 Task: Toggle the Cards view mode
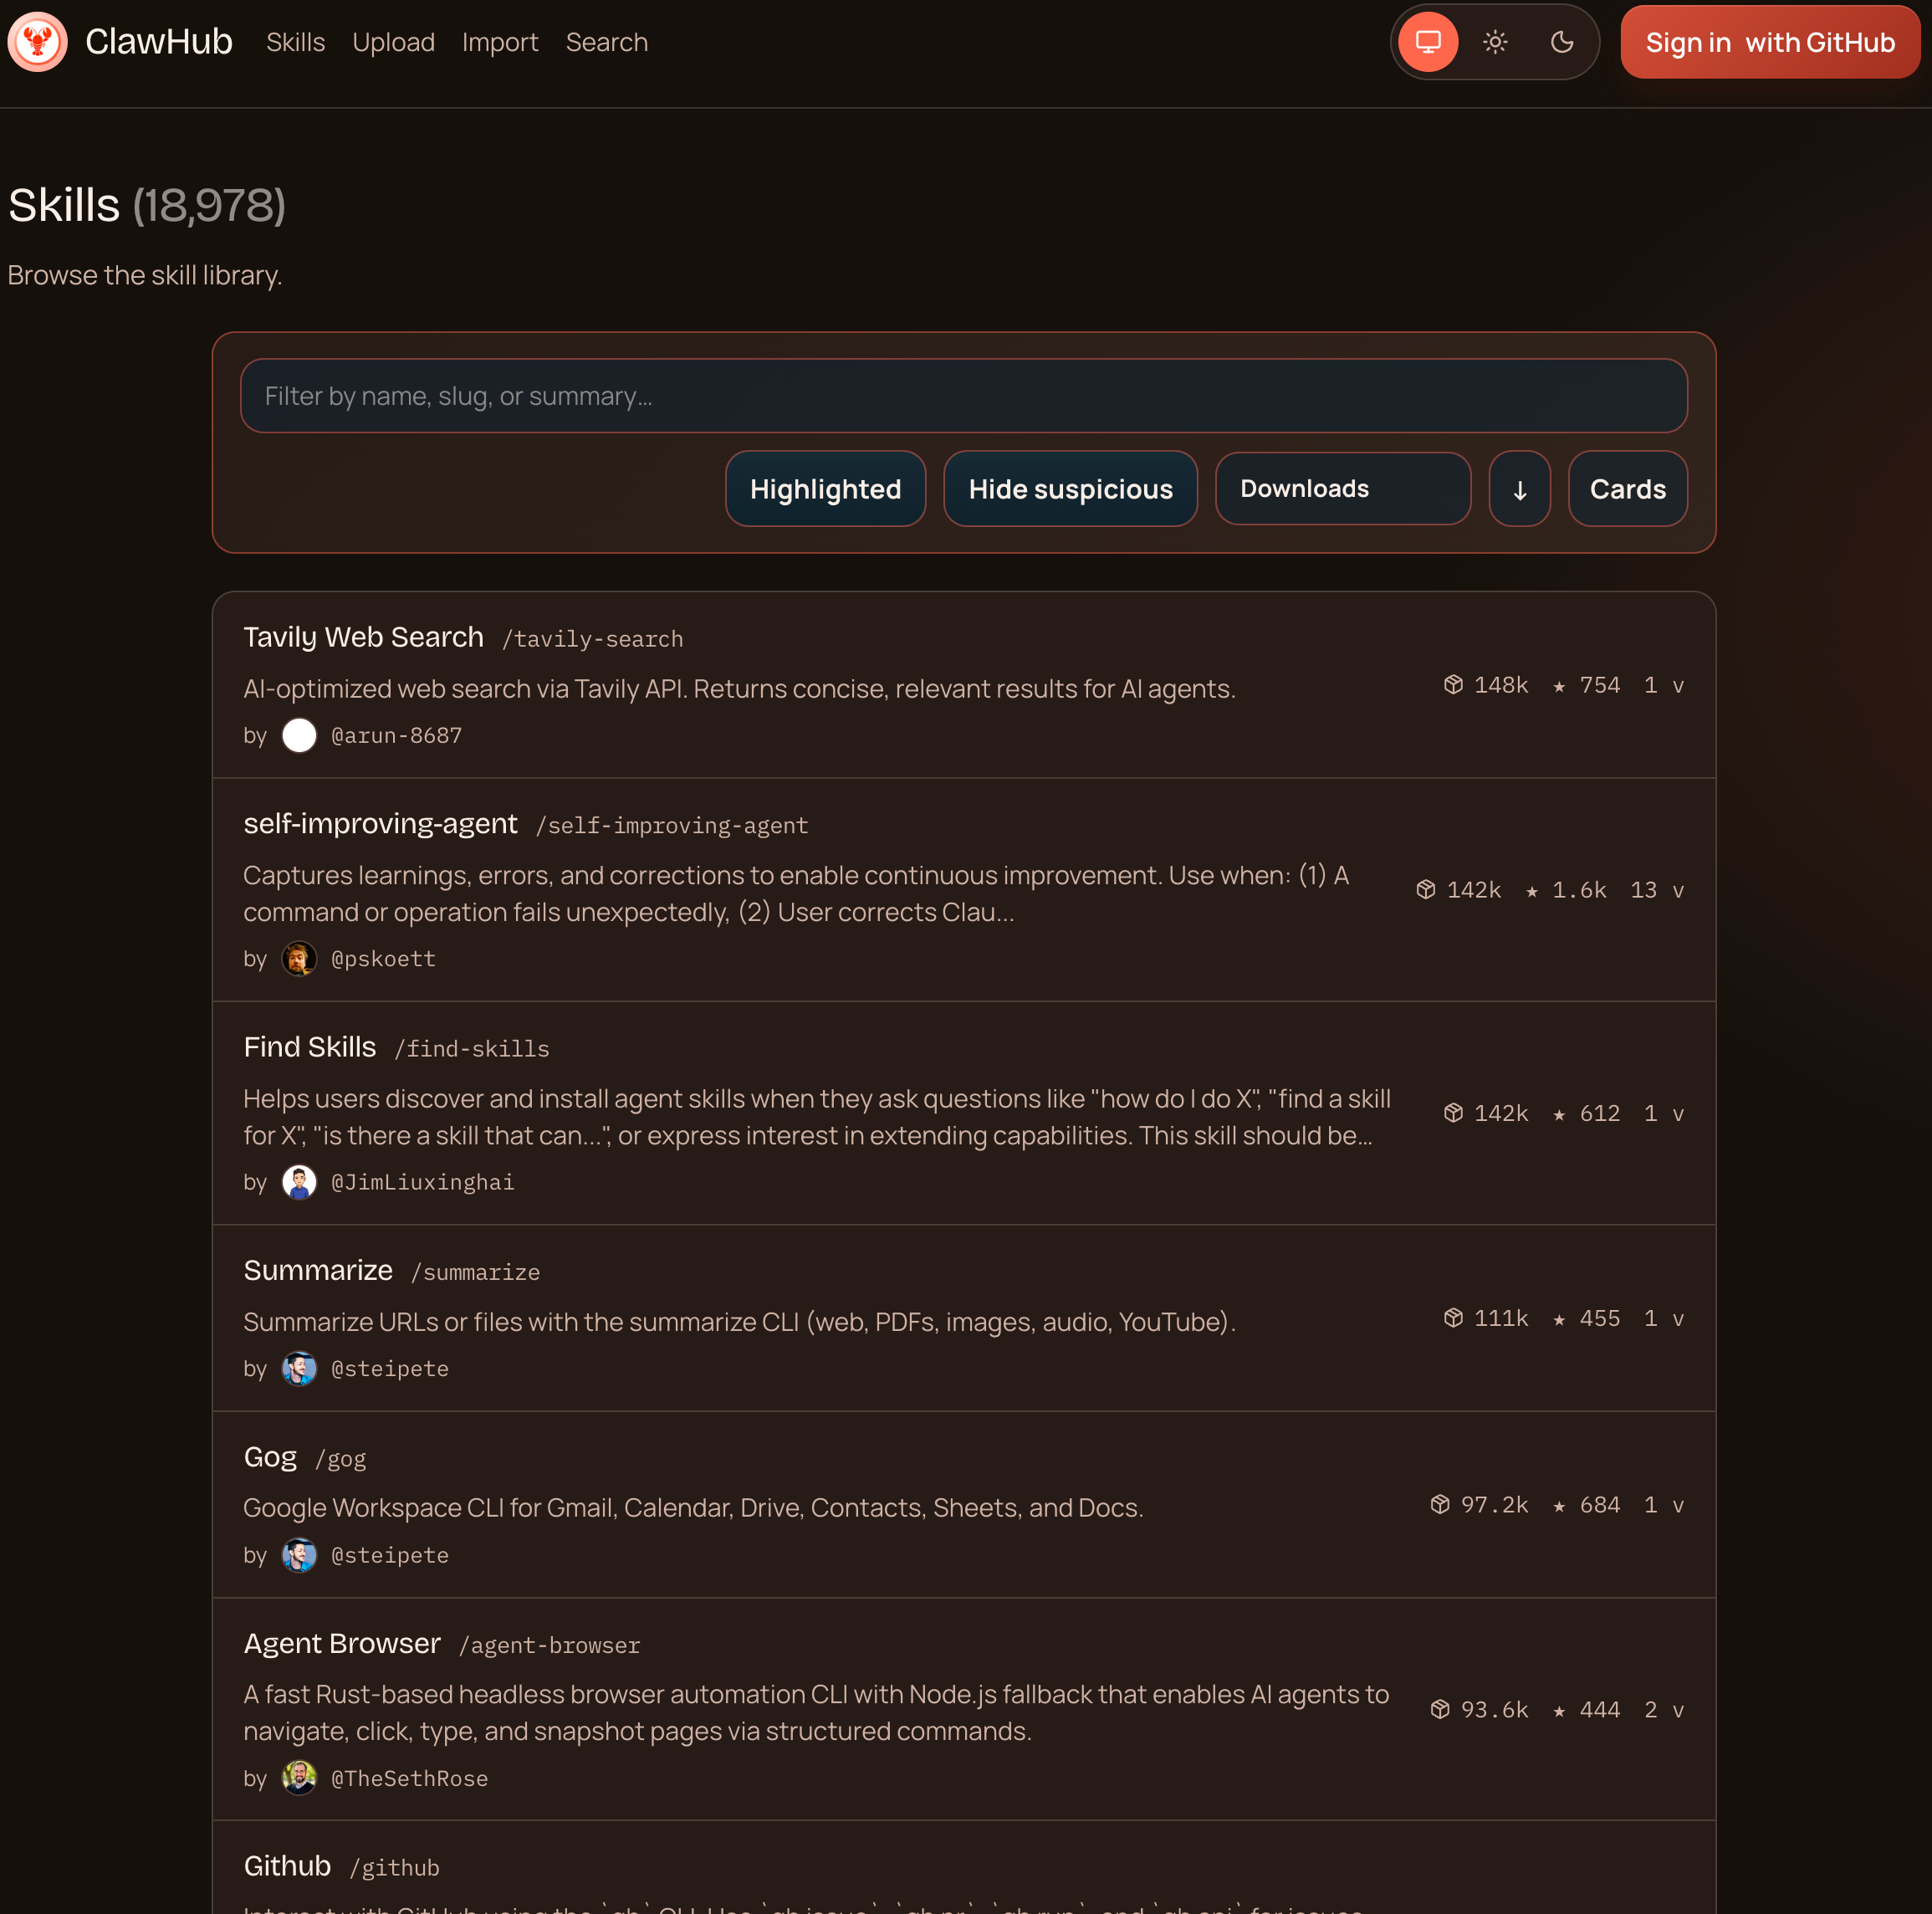(x=1627, y=489)
